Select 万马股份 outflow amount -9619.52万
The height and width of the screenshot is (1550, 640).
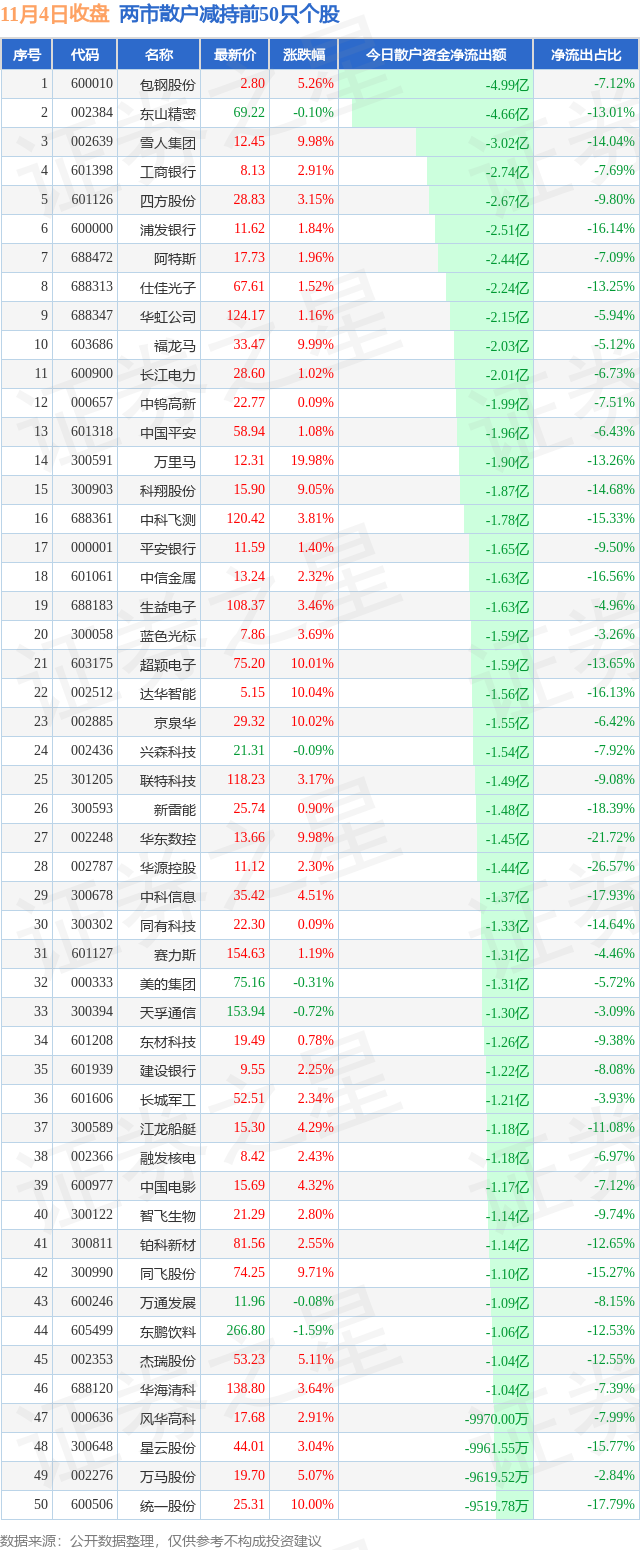click(497, 1477)
